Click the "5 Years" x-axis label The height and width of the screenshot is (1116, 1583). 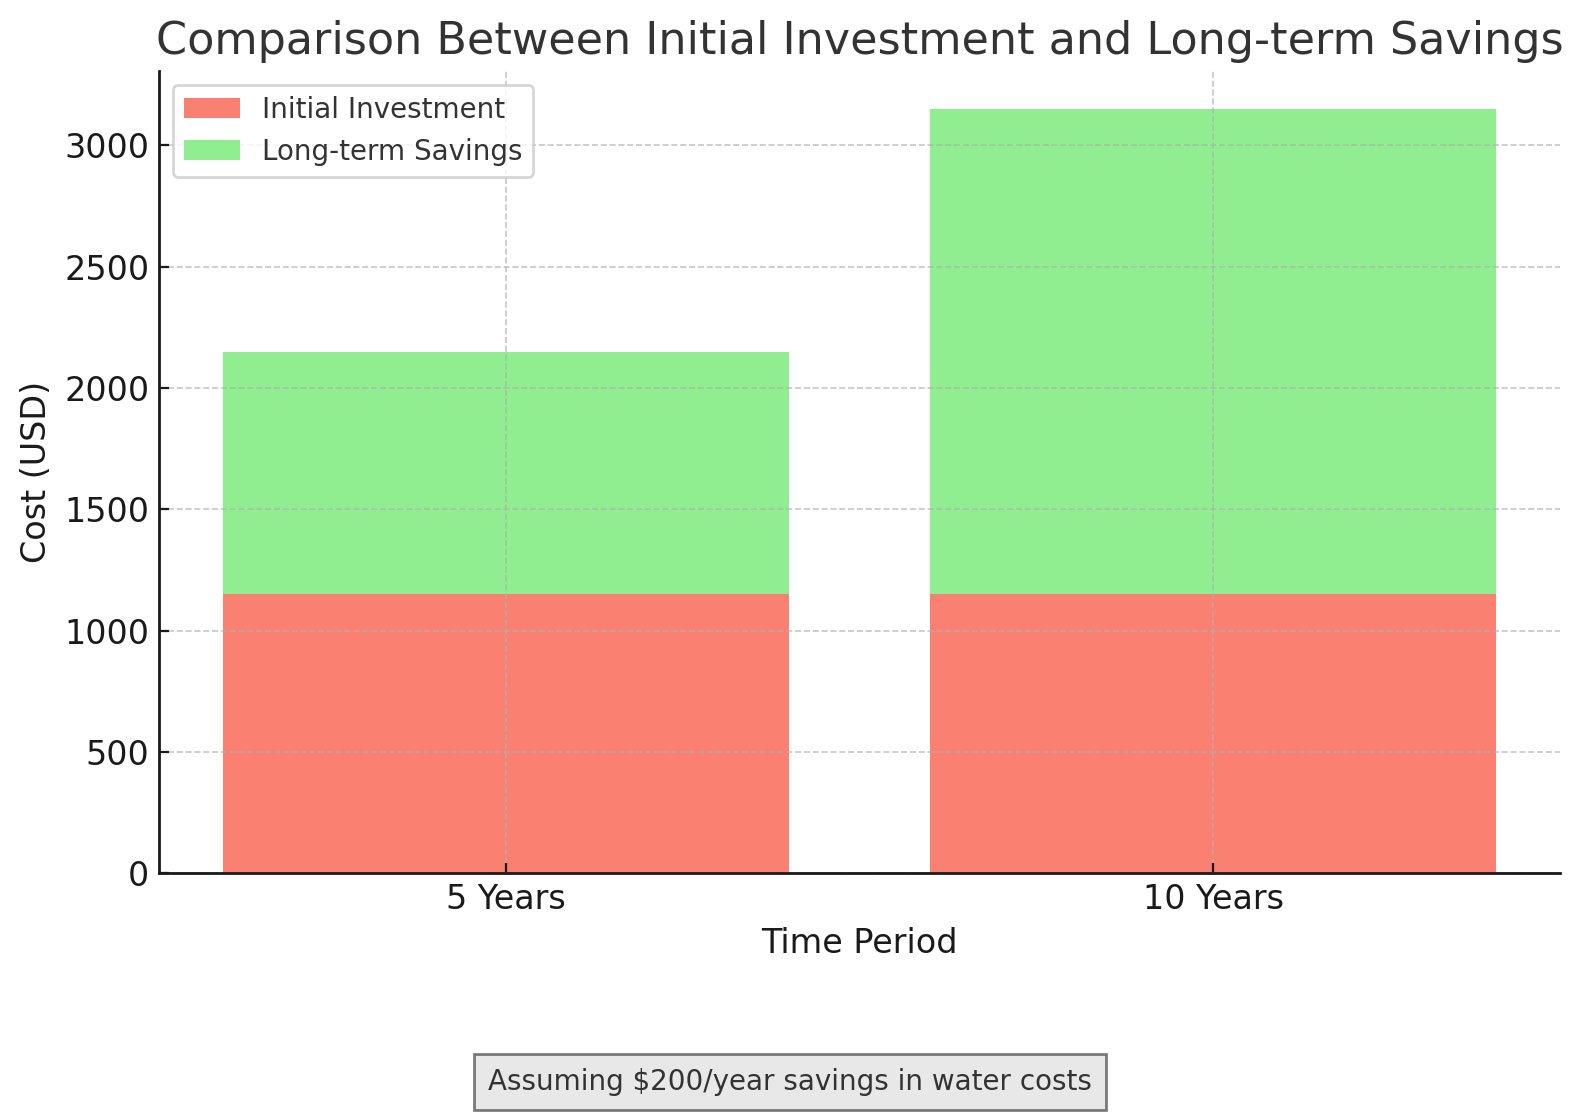click(505, 898)
